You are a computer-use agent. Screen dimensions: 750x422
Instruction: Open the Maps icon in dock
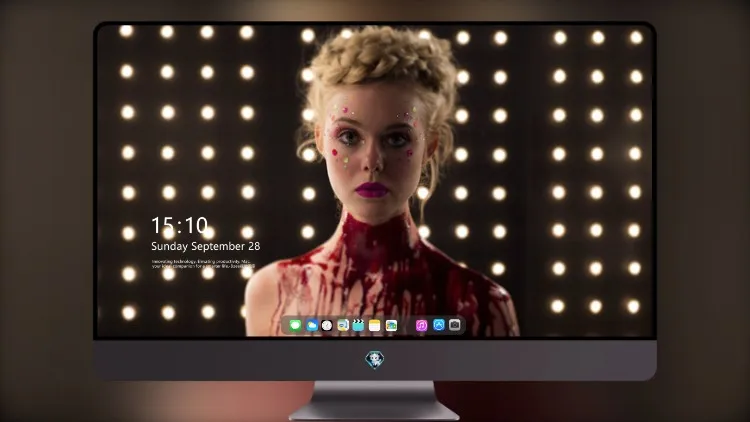pos(342,326)
